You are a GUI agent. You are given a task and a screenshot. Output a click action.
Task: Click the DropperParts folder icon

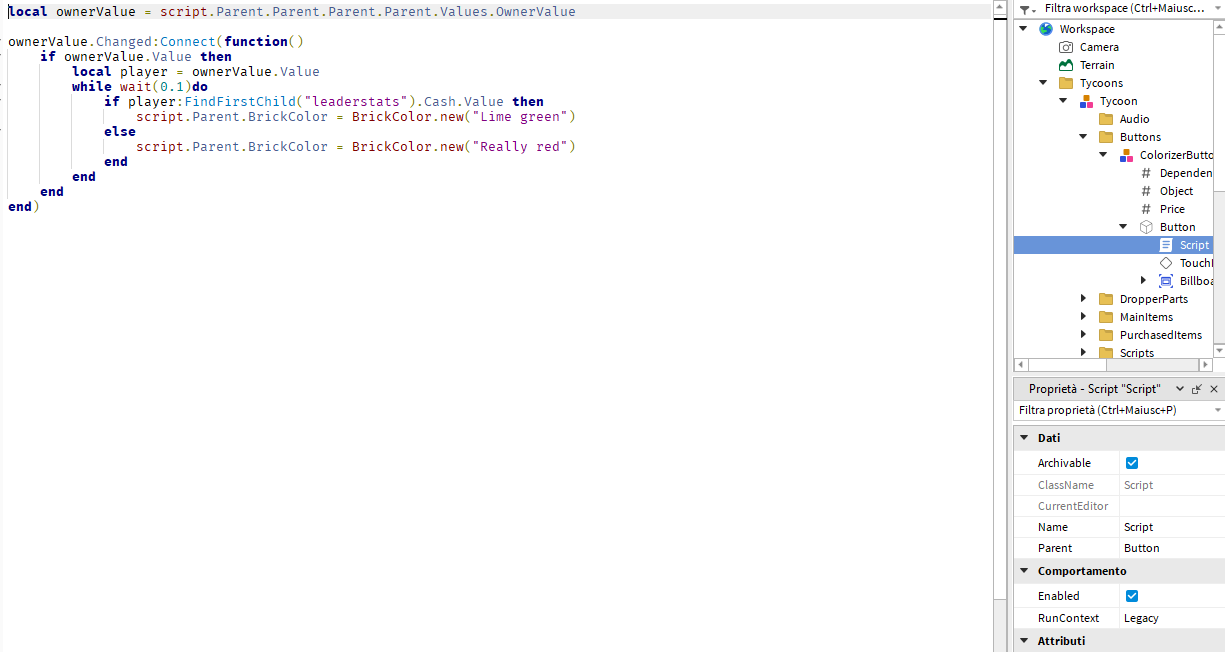click(x=1106, y=299)
